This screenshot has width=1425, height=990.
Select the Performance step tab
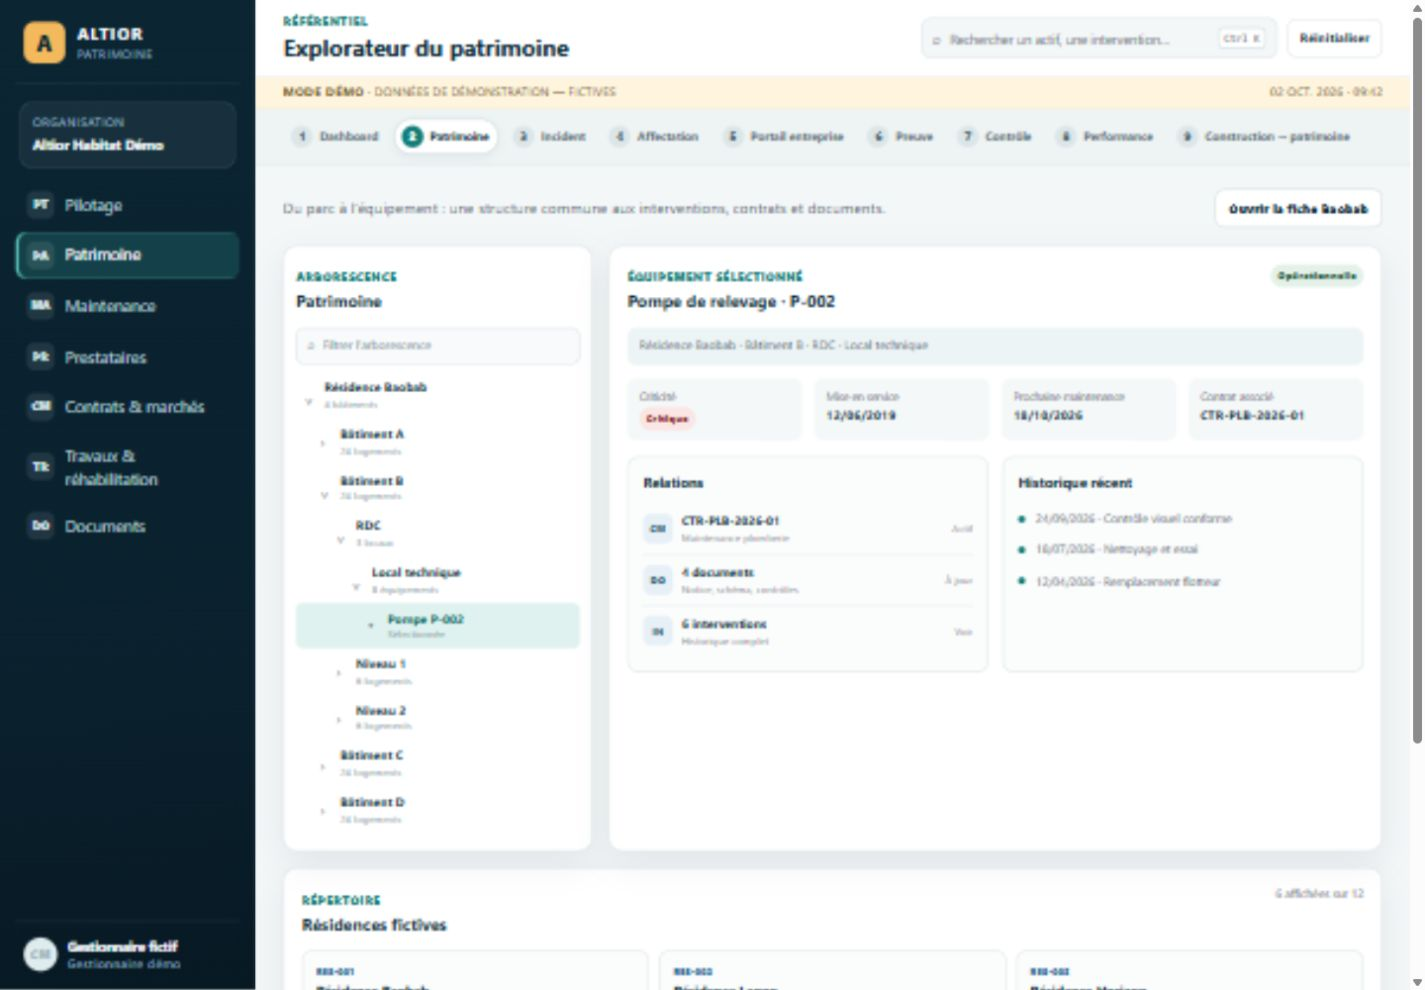pyautogui.click(x=1107, y=136)
